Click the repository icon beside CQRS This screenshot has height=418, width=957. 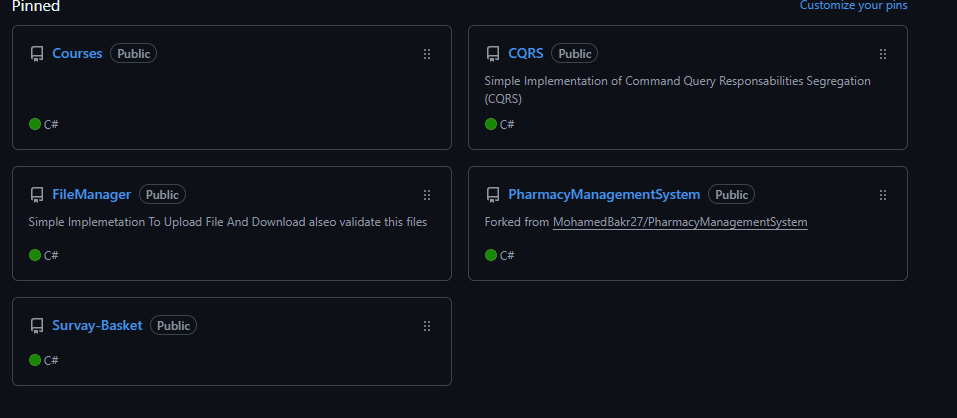coord(493,54)
